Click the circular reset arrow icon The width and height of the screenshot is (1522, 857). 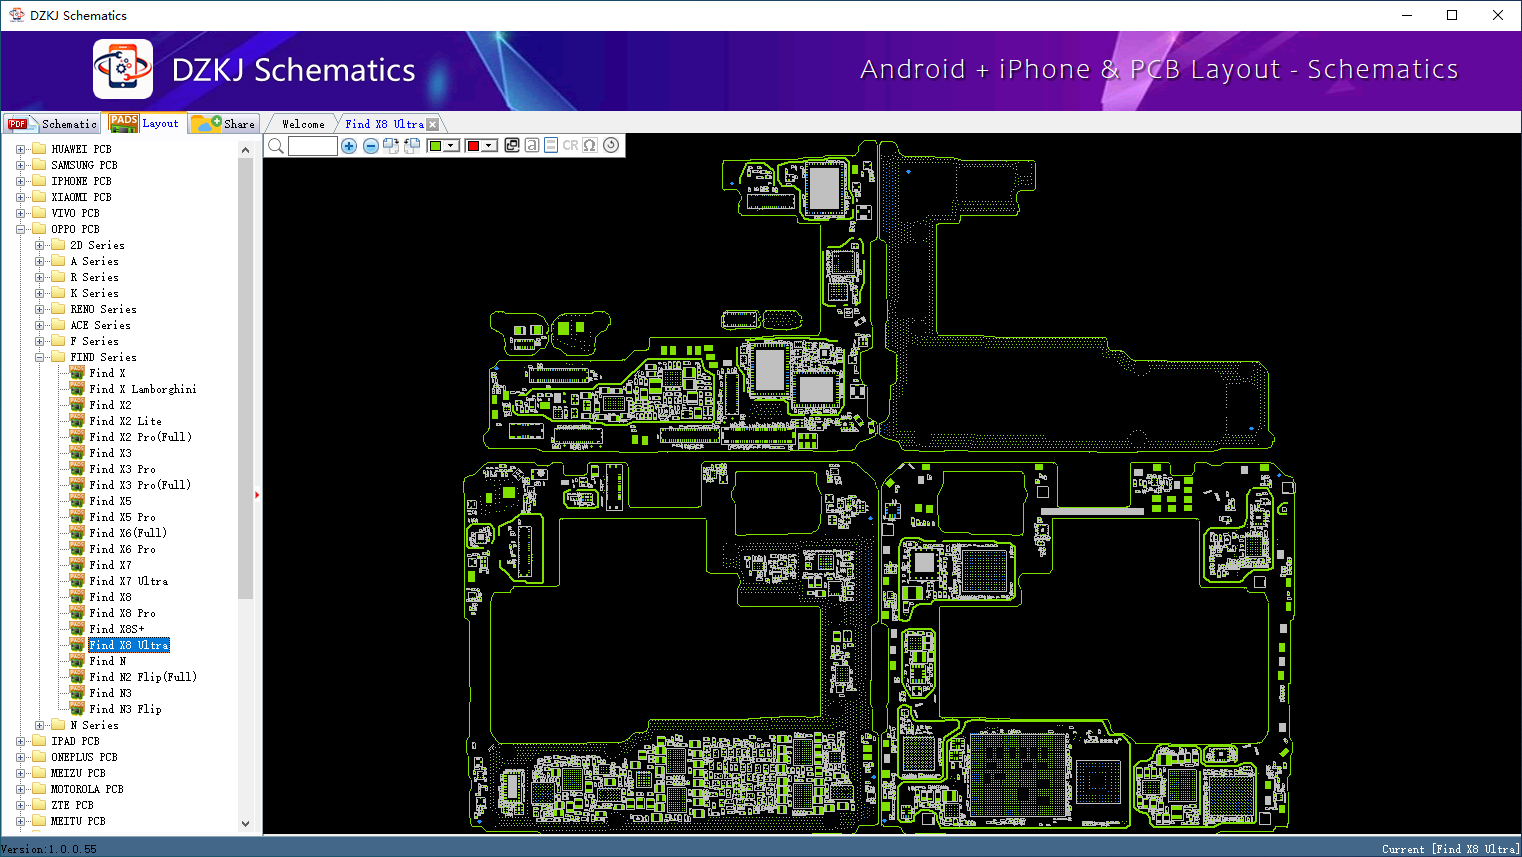point(611,145)
